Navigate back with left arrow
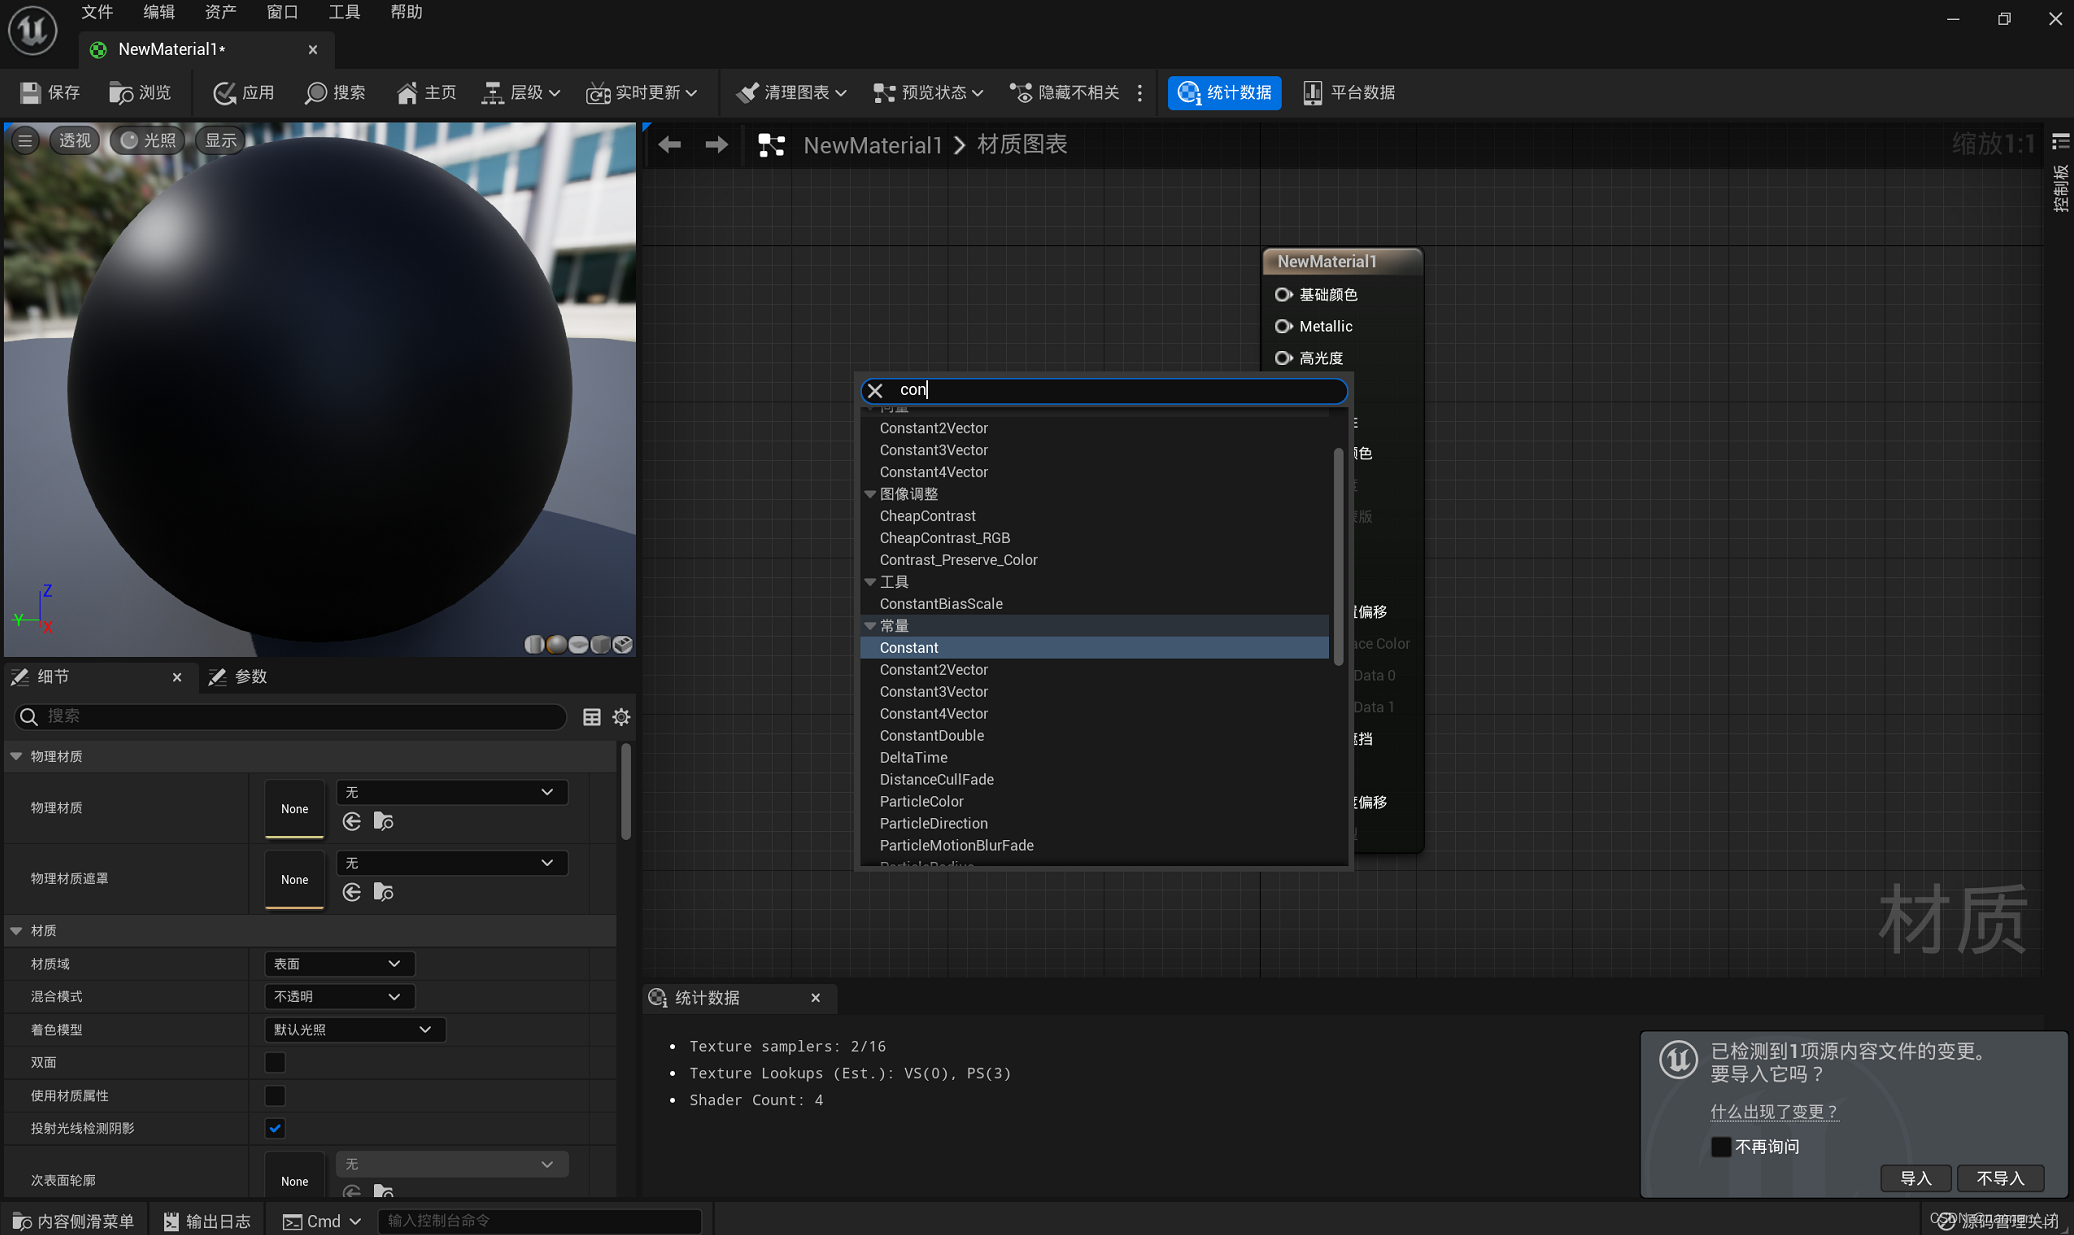Image resolution: width=2074 pixels, height=1235 pixels. point(669,145)
